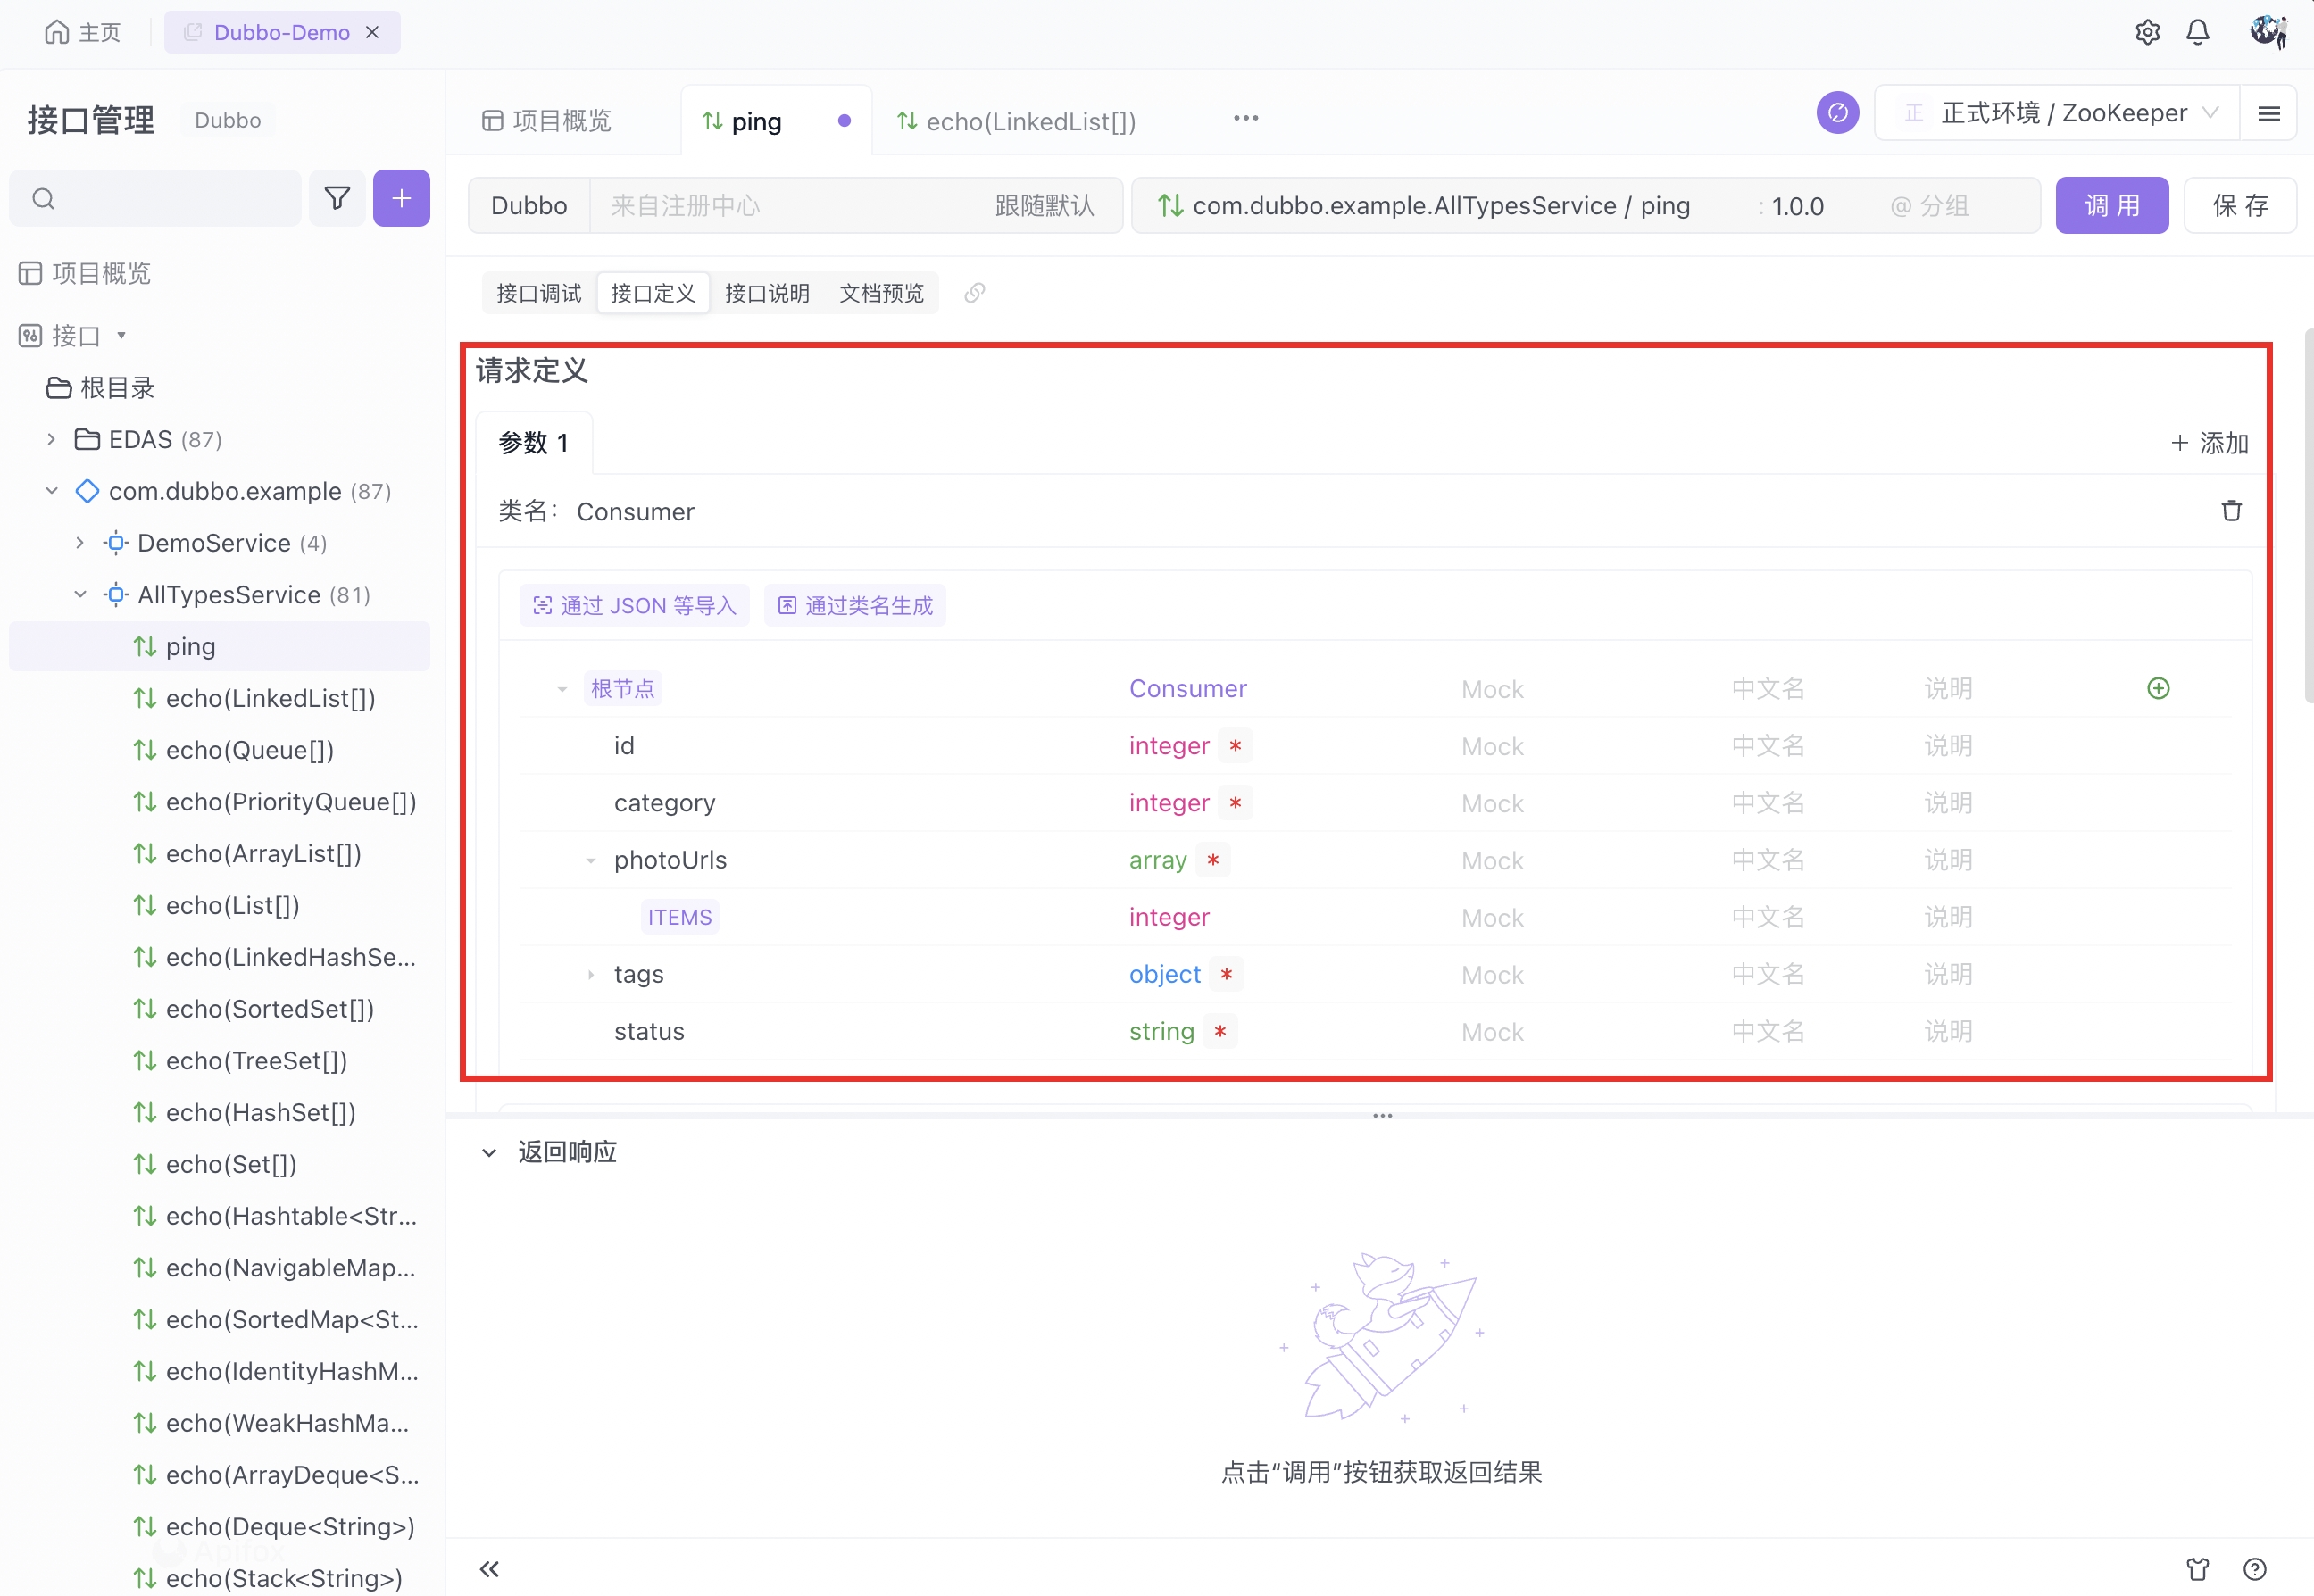This screenshot has width=2314, height=1596.
Task: Click the 调用 invoke button
Action: 2111,205
